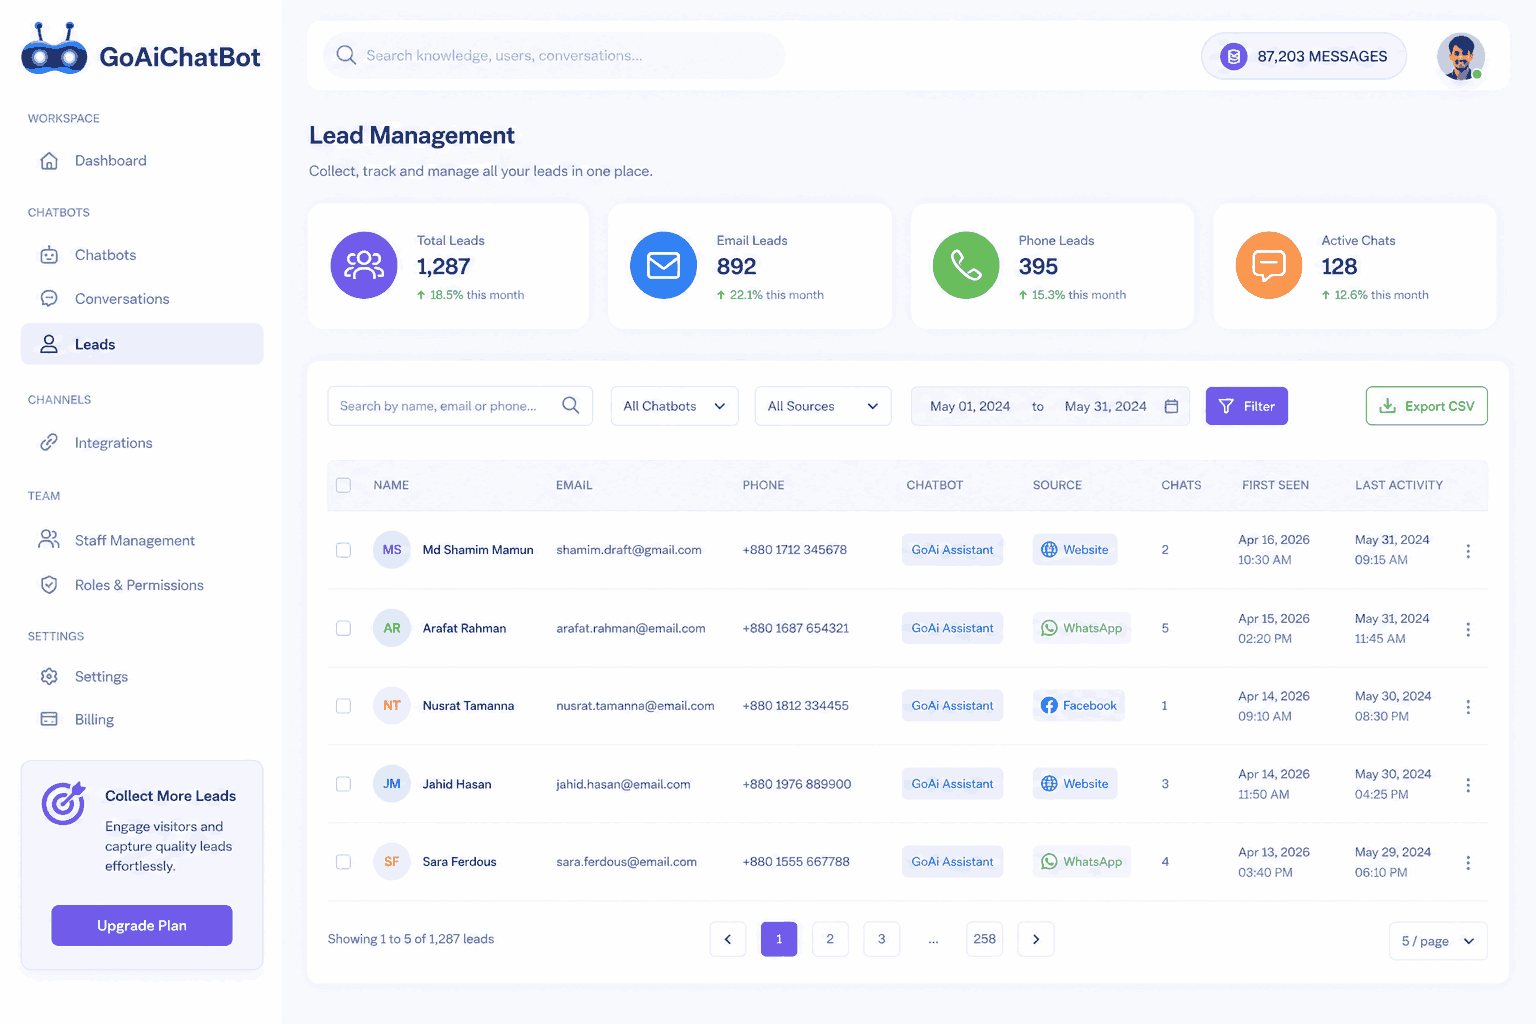This screenshot has height=1024, width=1536.
Task: Change the 5 / page size dropdown
Action: pos(1438,941)
